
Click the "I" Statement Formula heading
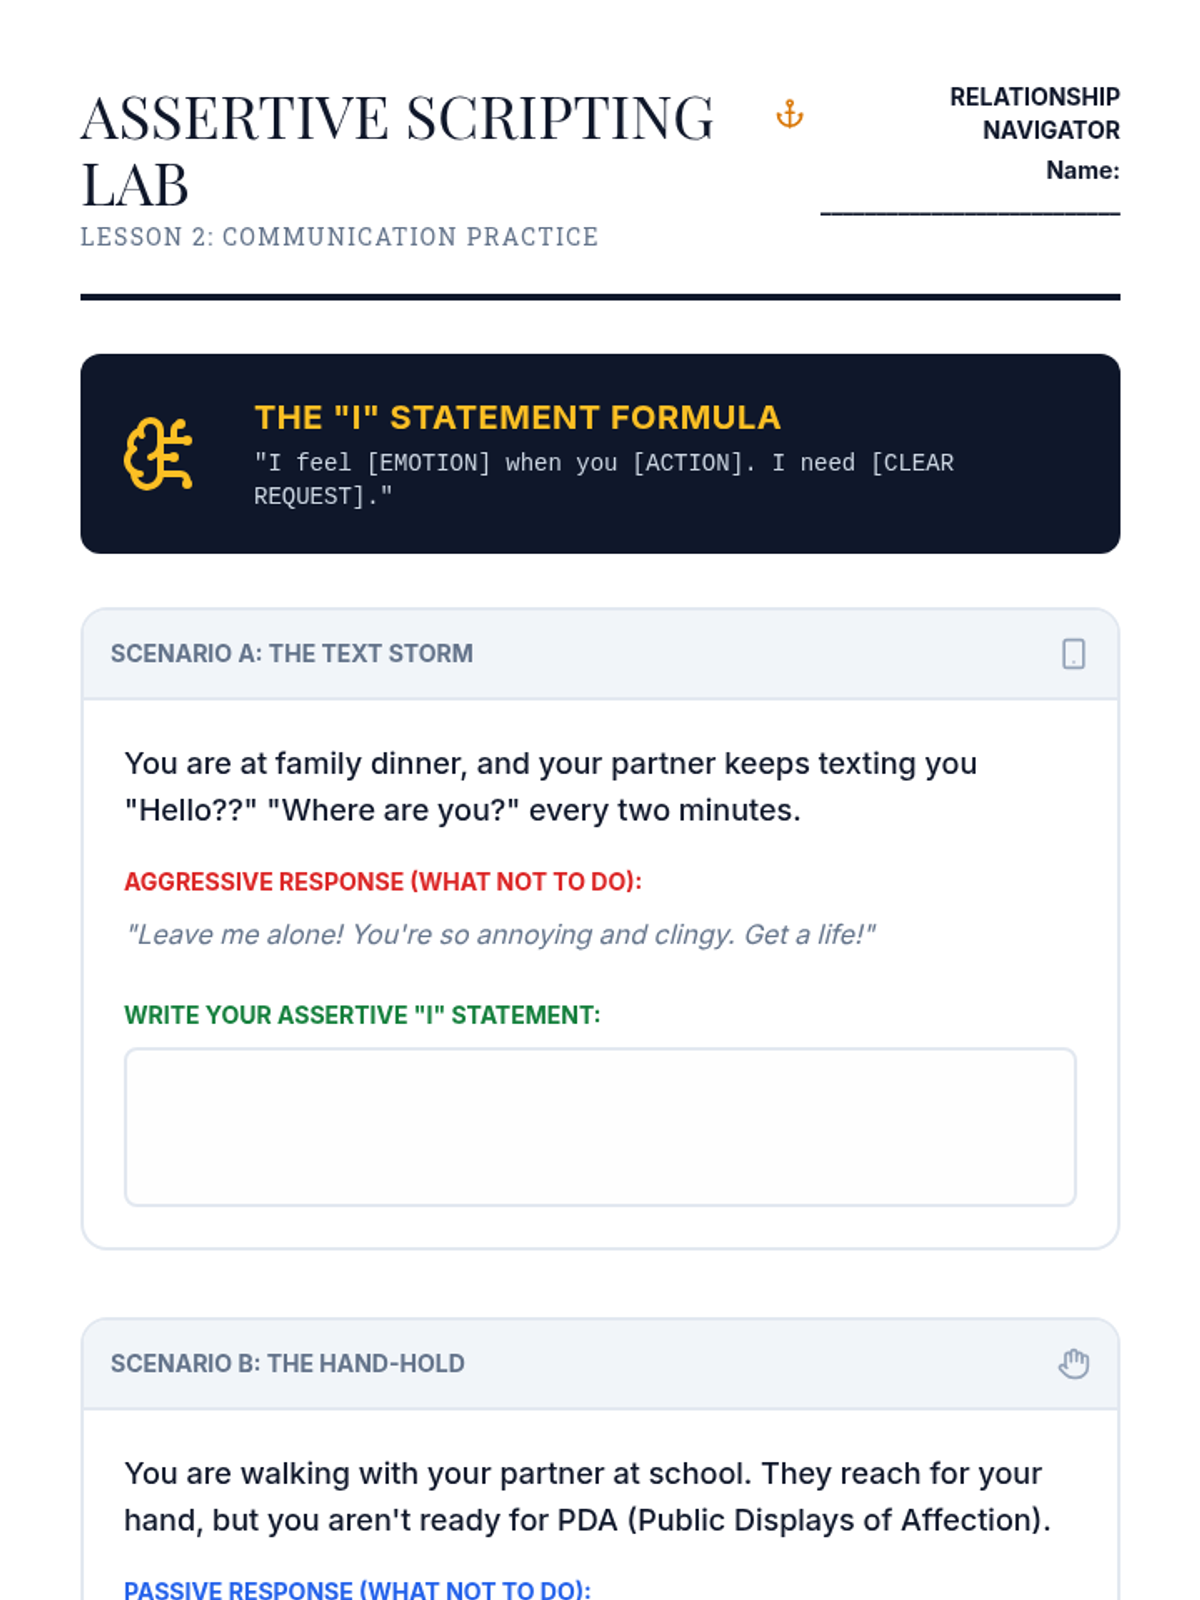pyautogui.click(x=517, y=417)
